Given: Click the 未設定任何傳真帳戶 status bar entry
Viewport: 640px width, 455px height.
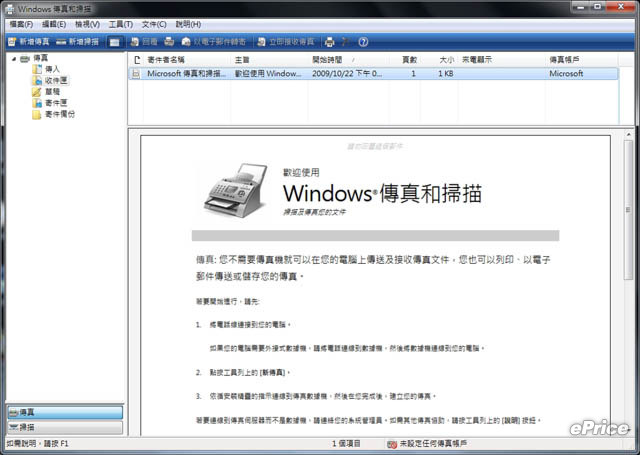Looking at the screenshot, I should 433,443.
